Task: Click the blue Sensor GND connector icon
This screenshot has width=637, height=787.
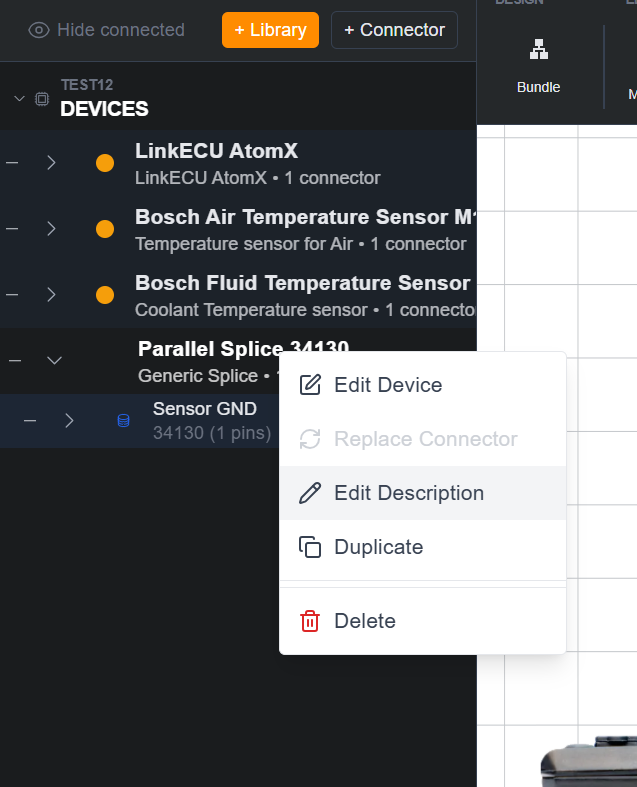Action: 123,421
